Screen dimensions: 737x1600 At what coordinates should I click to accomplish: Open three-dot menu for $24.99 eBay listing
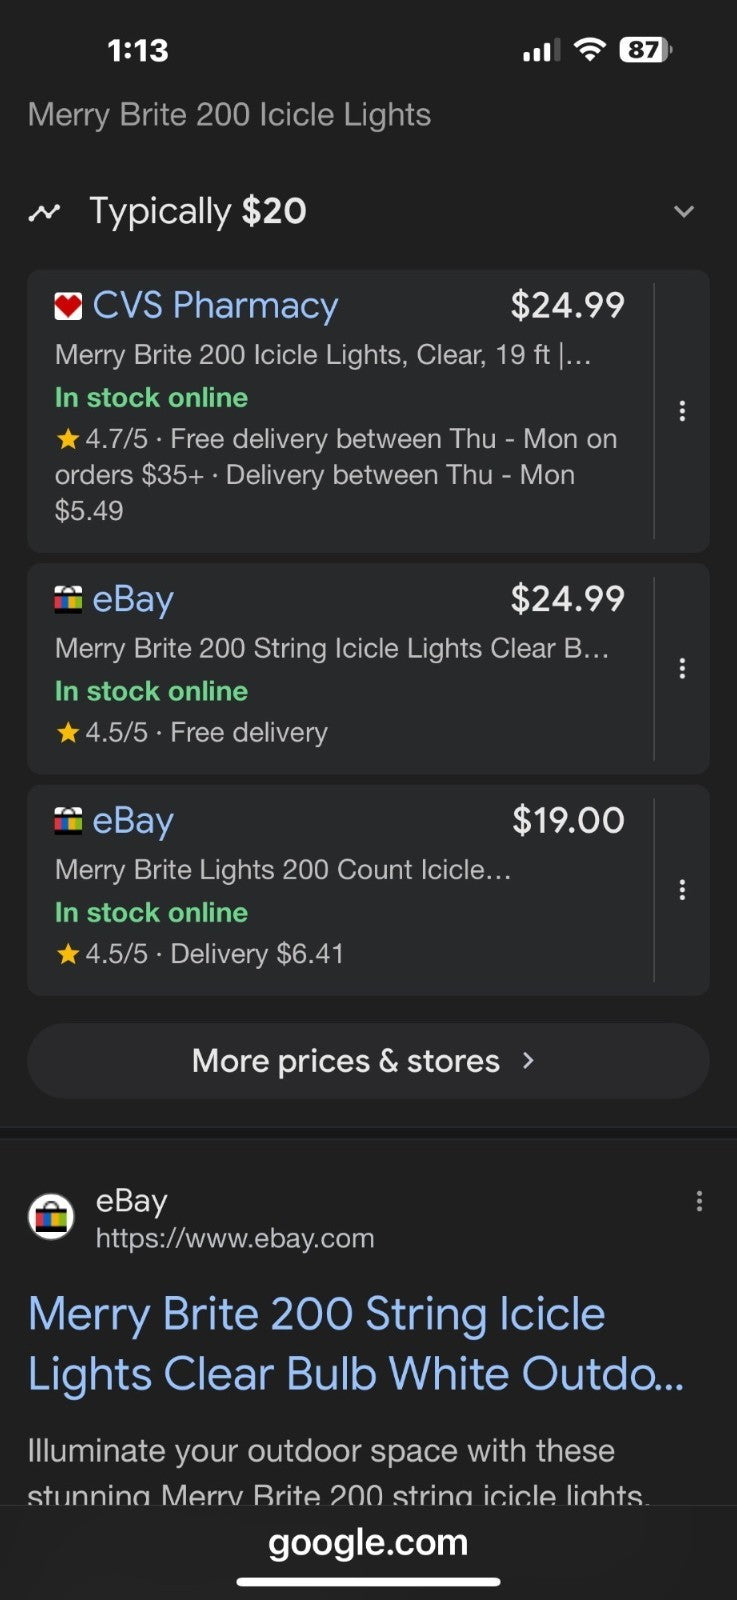pos(682,668)
